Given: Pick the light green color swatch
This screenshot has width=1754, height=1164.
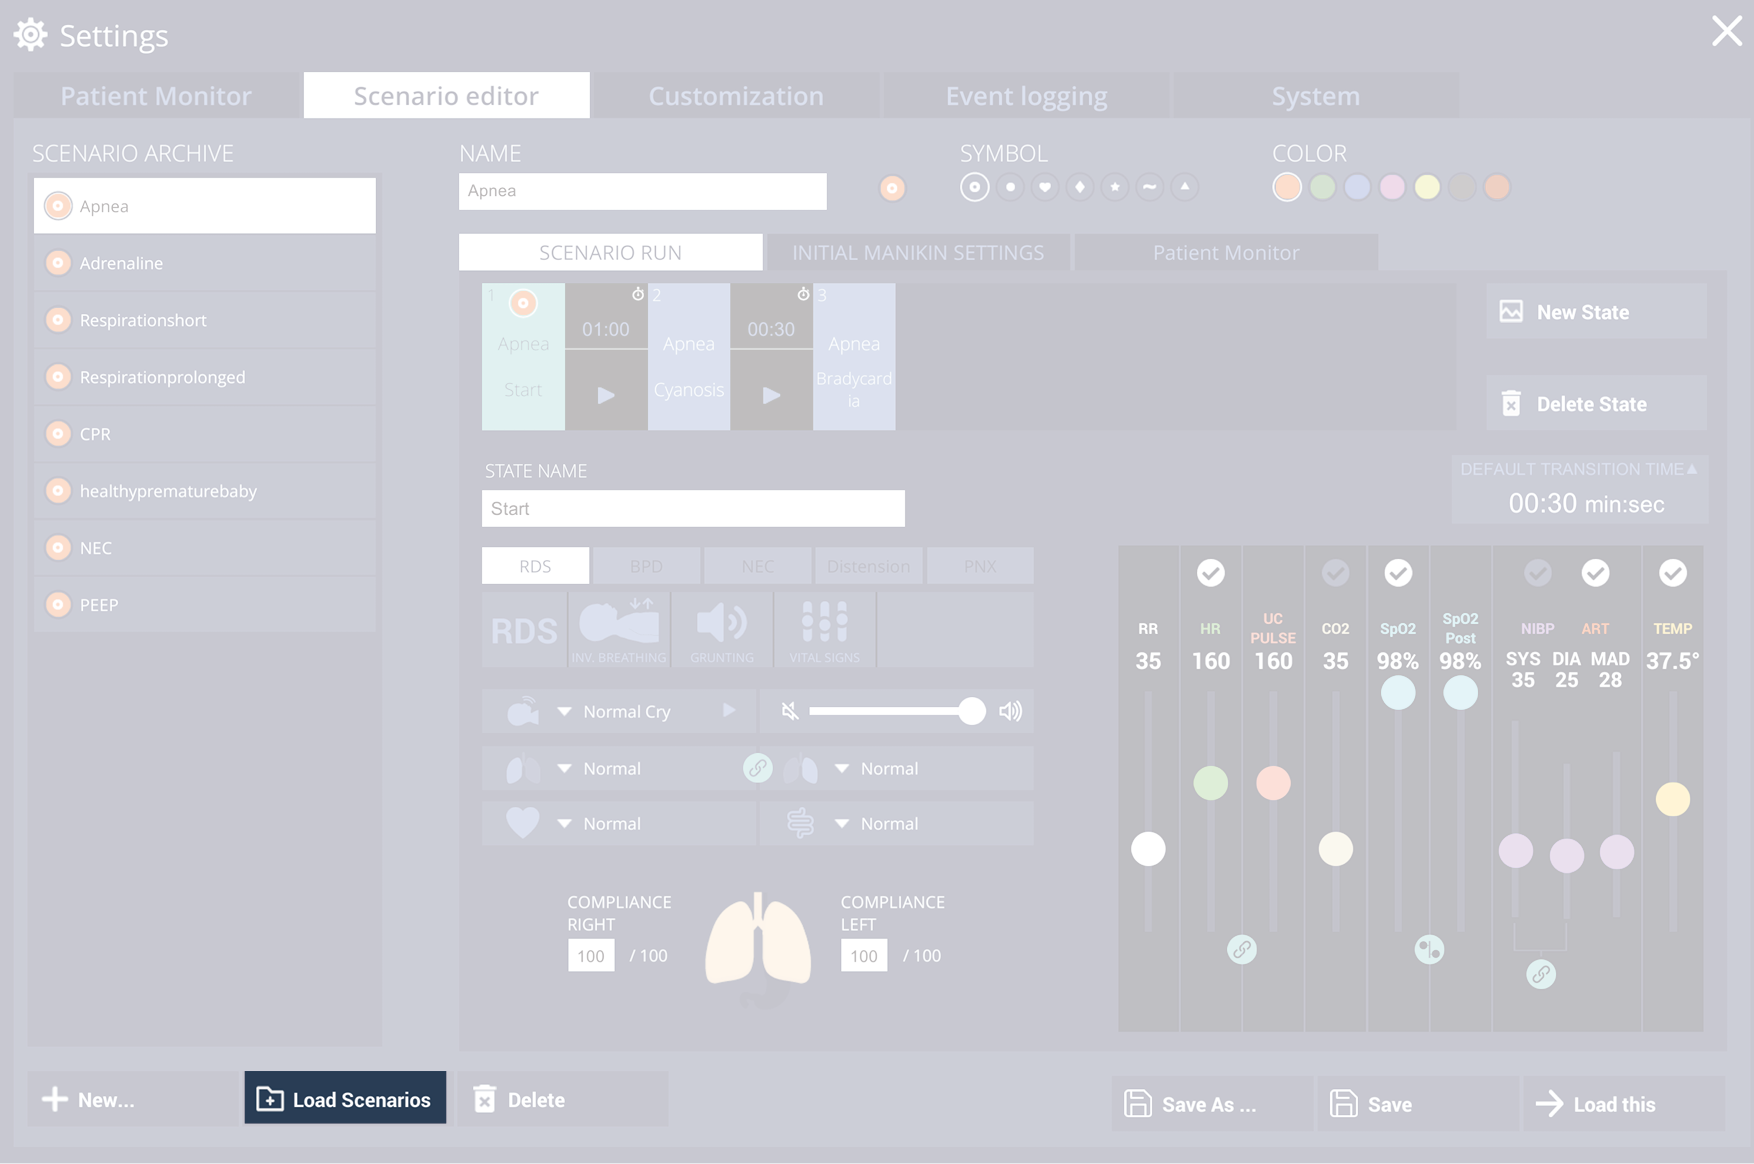Looking at the screenshot, I should click(1322, 187).
